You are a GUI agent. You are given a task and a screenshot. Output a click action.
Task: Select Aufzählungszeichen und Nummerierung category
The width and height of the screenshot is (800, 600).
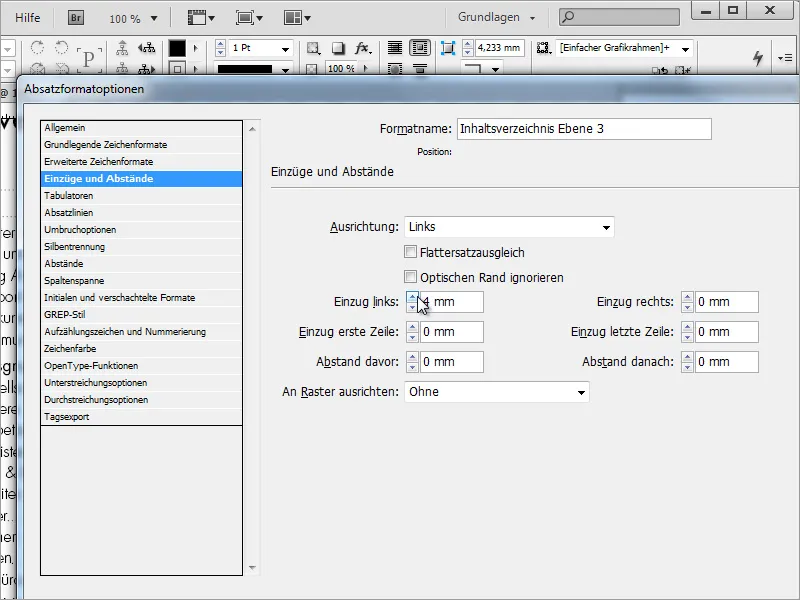(x=141, y=332)
